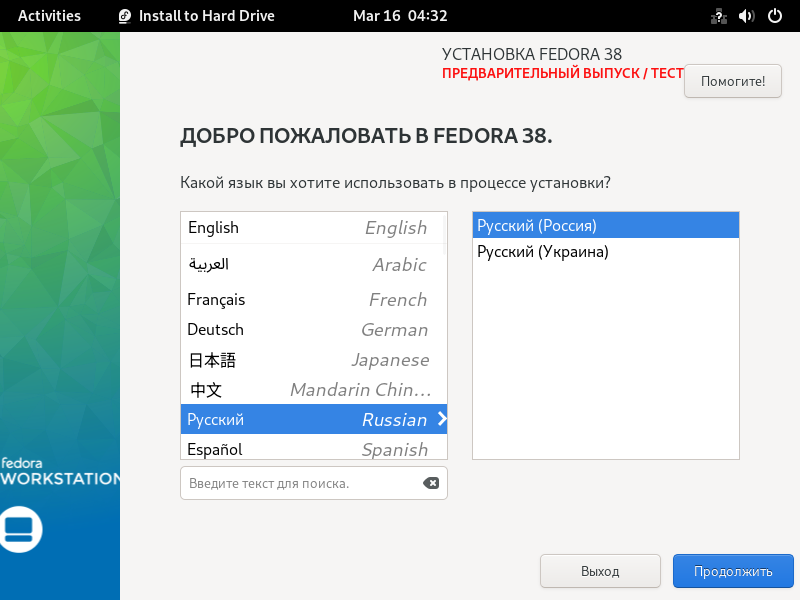Select Español in the language list

[x=313, y=447]
